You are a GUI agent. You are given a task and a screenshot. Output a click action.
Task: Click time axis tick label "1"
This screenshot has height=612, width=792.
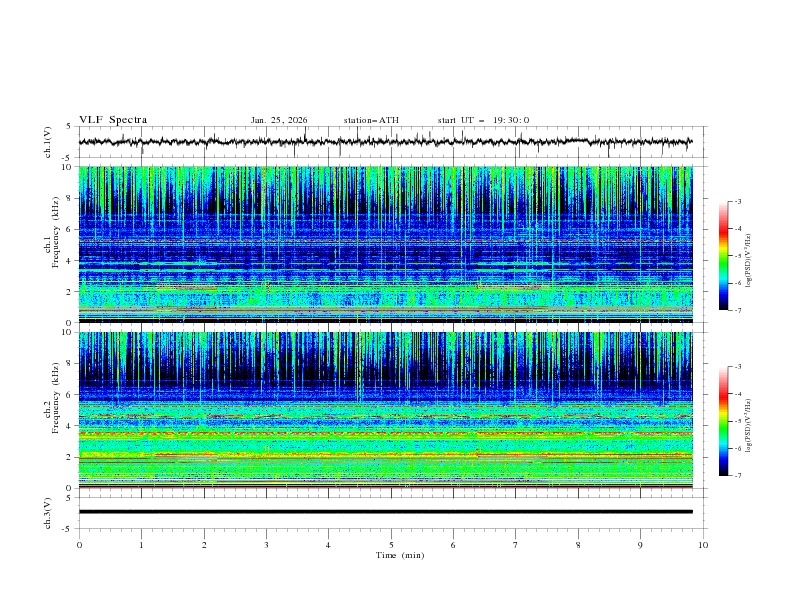click(x=142, y=545)
